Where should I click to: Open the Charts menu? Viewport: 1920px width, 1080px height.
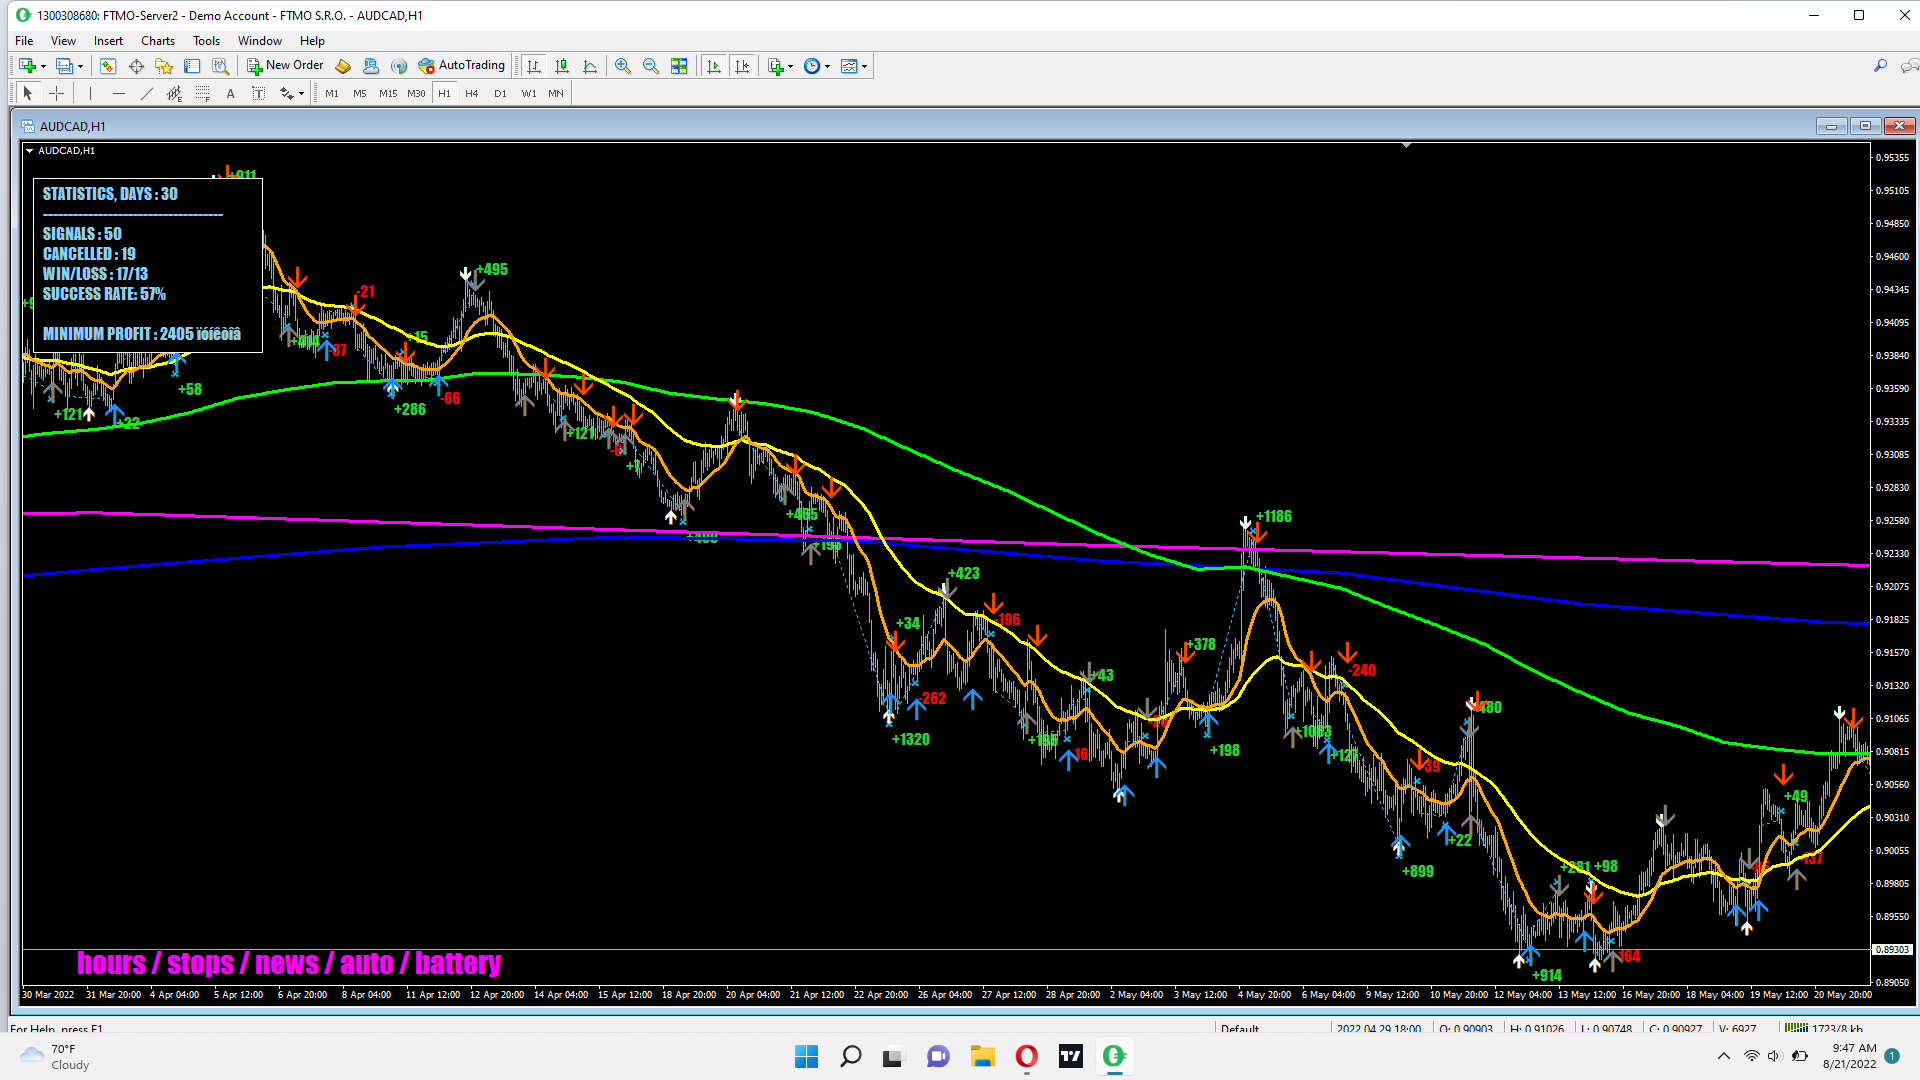click(157, 41)
